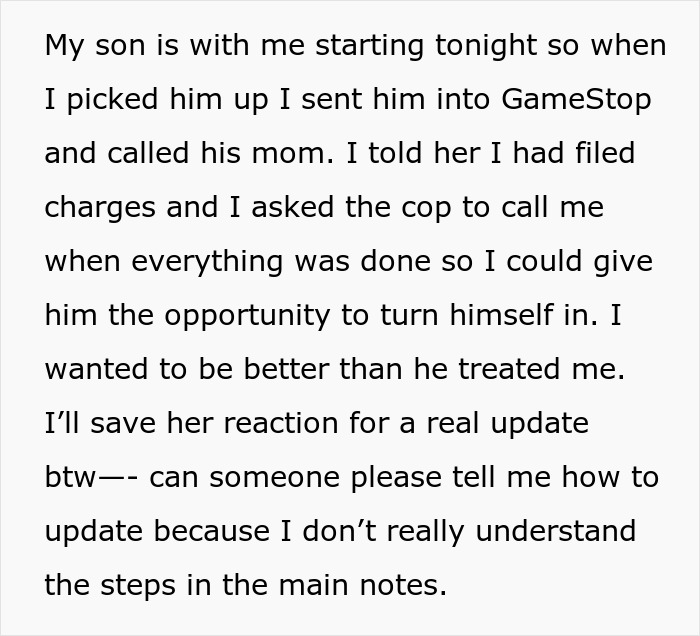Click the text "btw" at line start
The height and width of the screenshot is (636, 700).
pyautogui.click(x=68, y=478)
